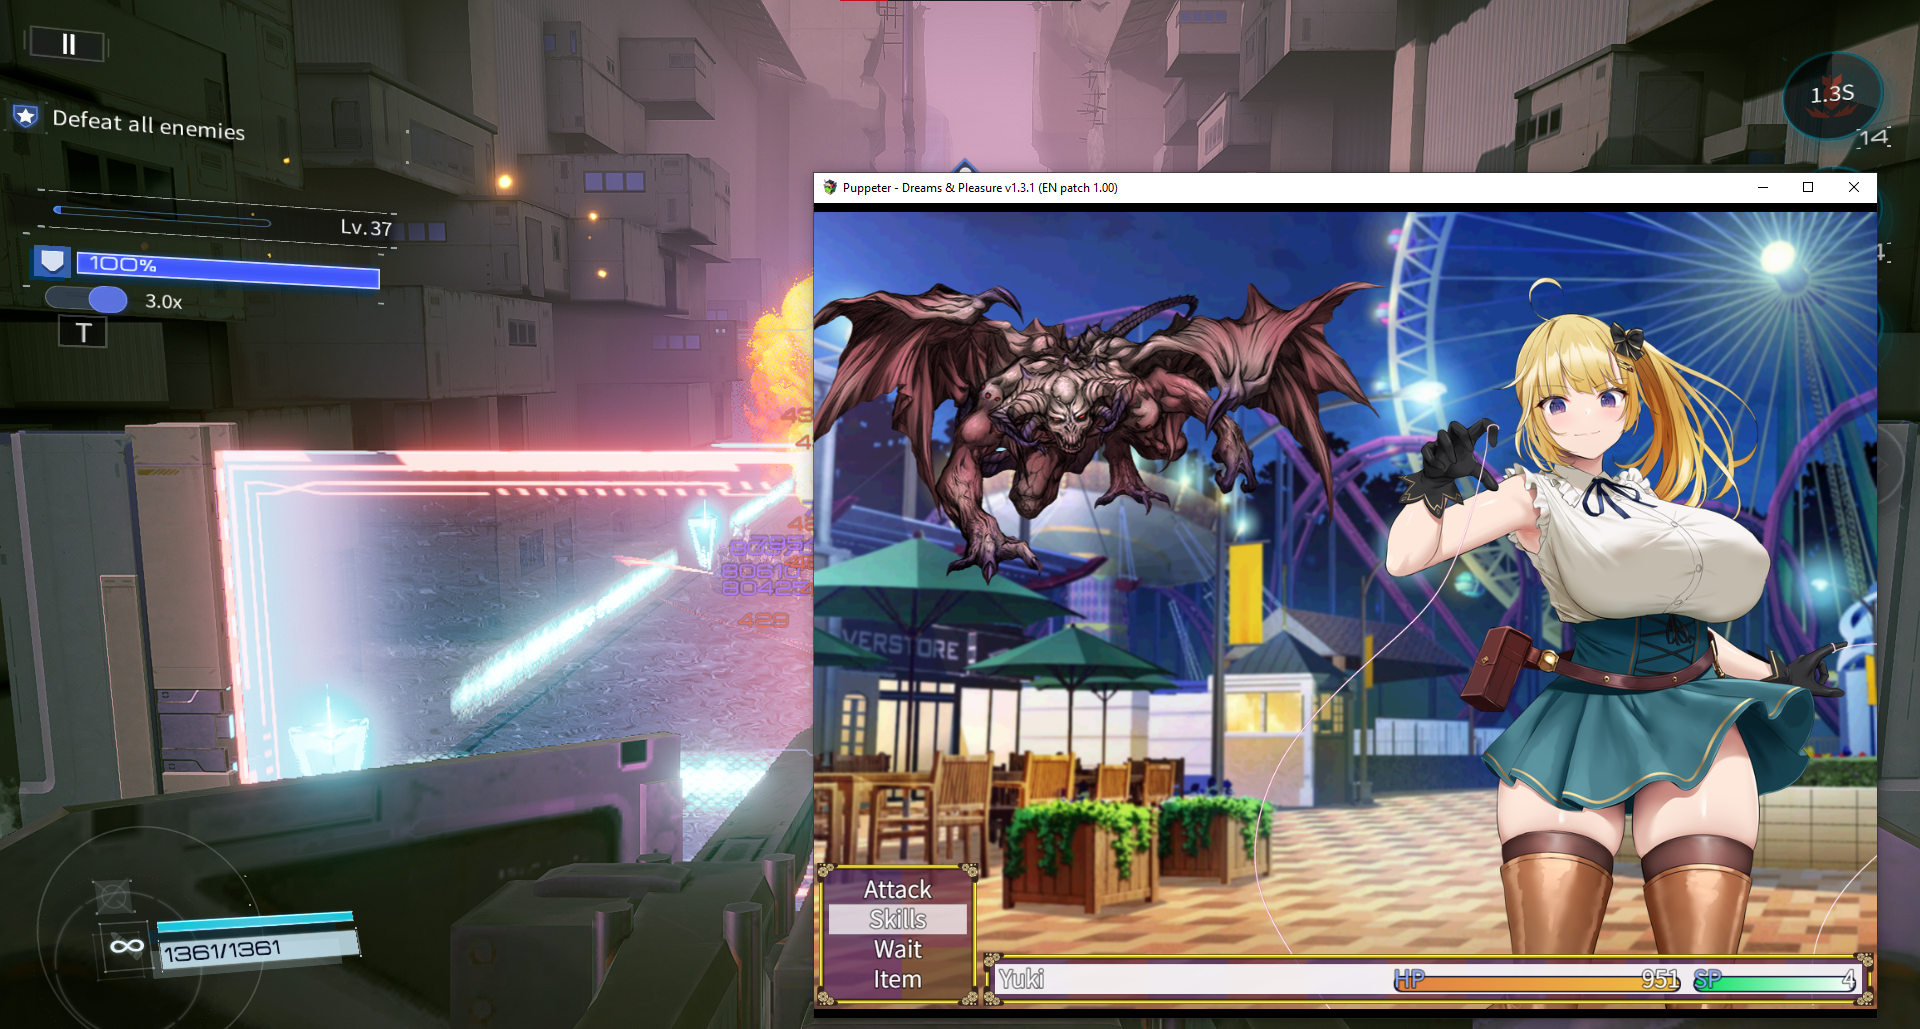Click the 1361/1361 health bar
1920x1029 pixels.
pos(258,948)
